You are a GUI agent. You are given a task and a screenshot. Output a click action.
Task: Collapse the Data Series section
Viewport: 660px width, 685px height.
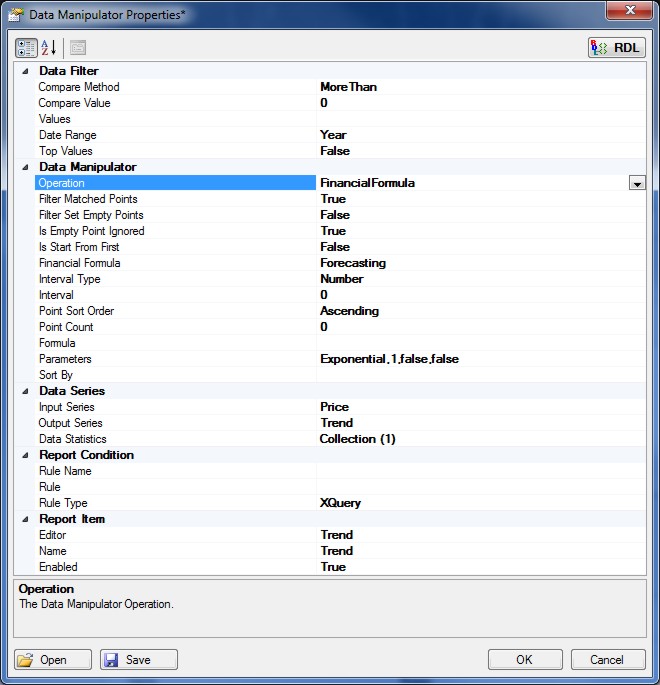24,391
